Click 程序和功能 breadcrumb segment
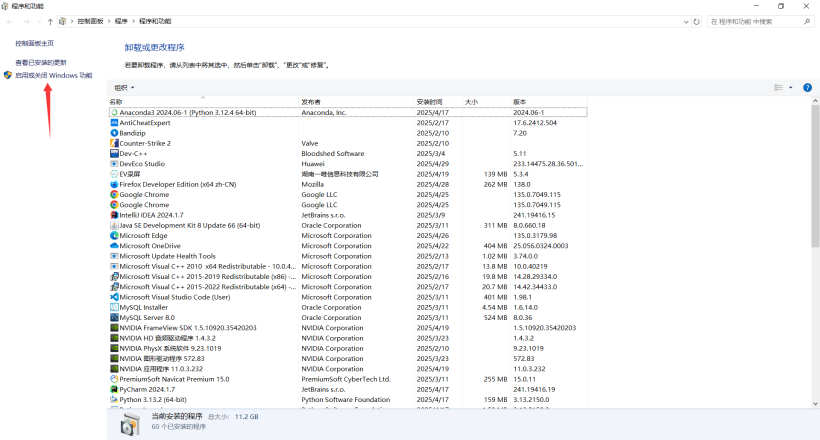The image size is (820, 440). coord(155,21)
